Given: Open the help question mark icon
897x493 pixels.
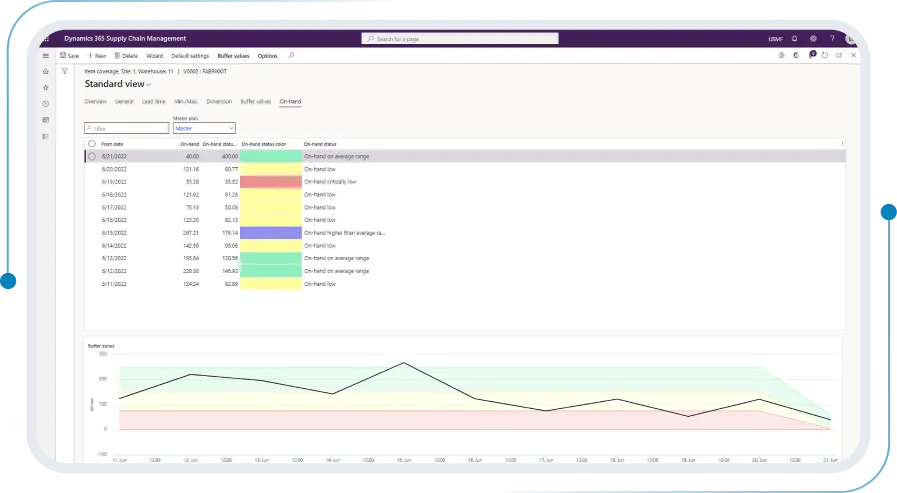Looking at the screenshot, I should coord(832,39).
